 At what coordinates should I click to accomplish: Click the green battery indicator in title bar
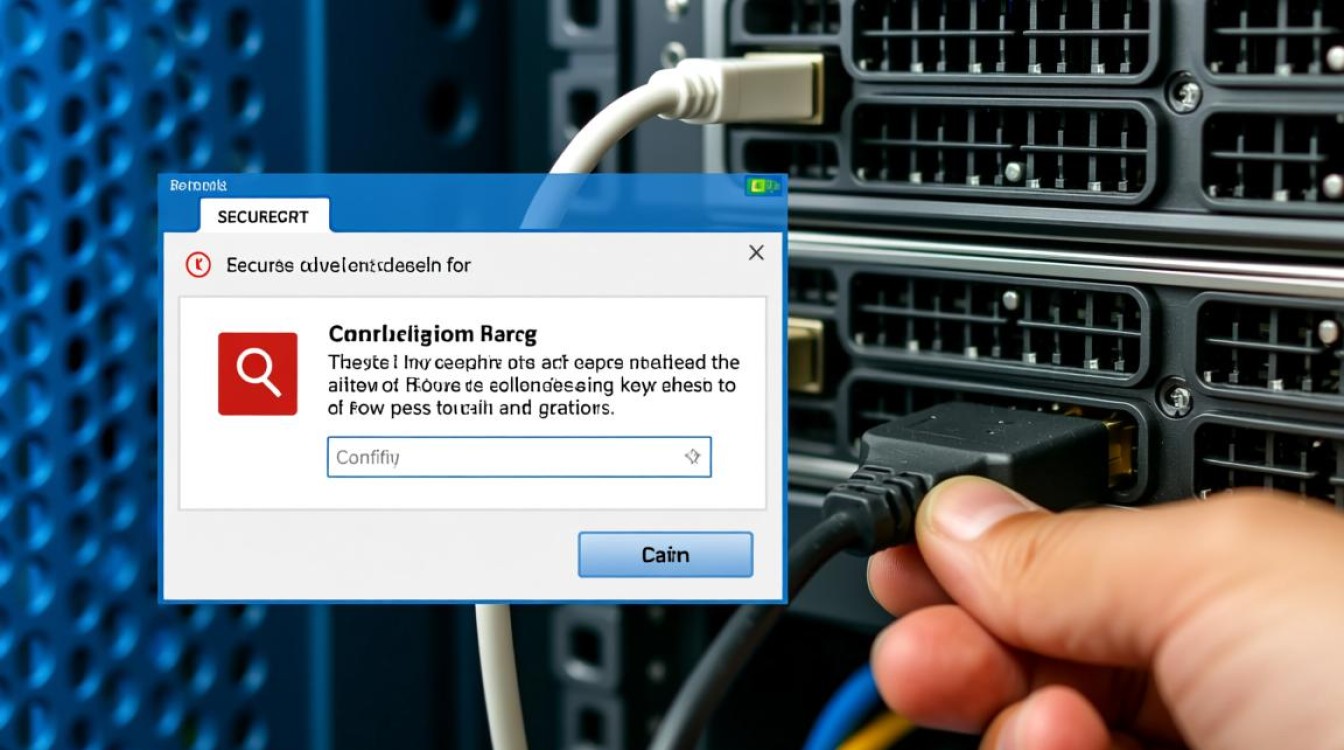tap(761, 185)
